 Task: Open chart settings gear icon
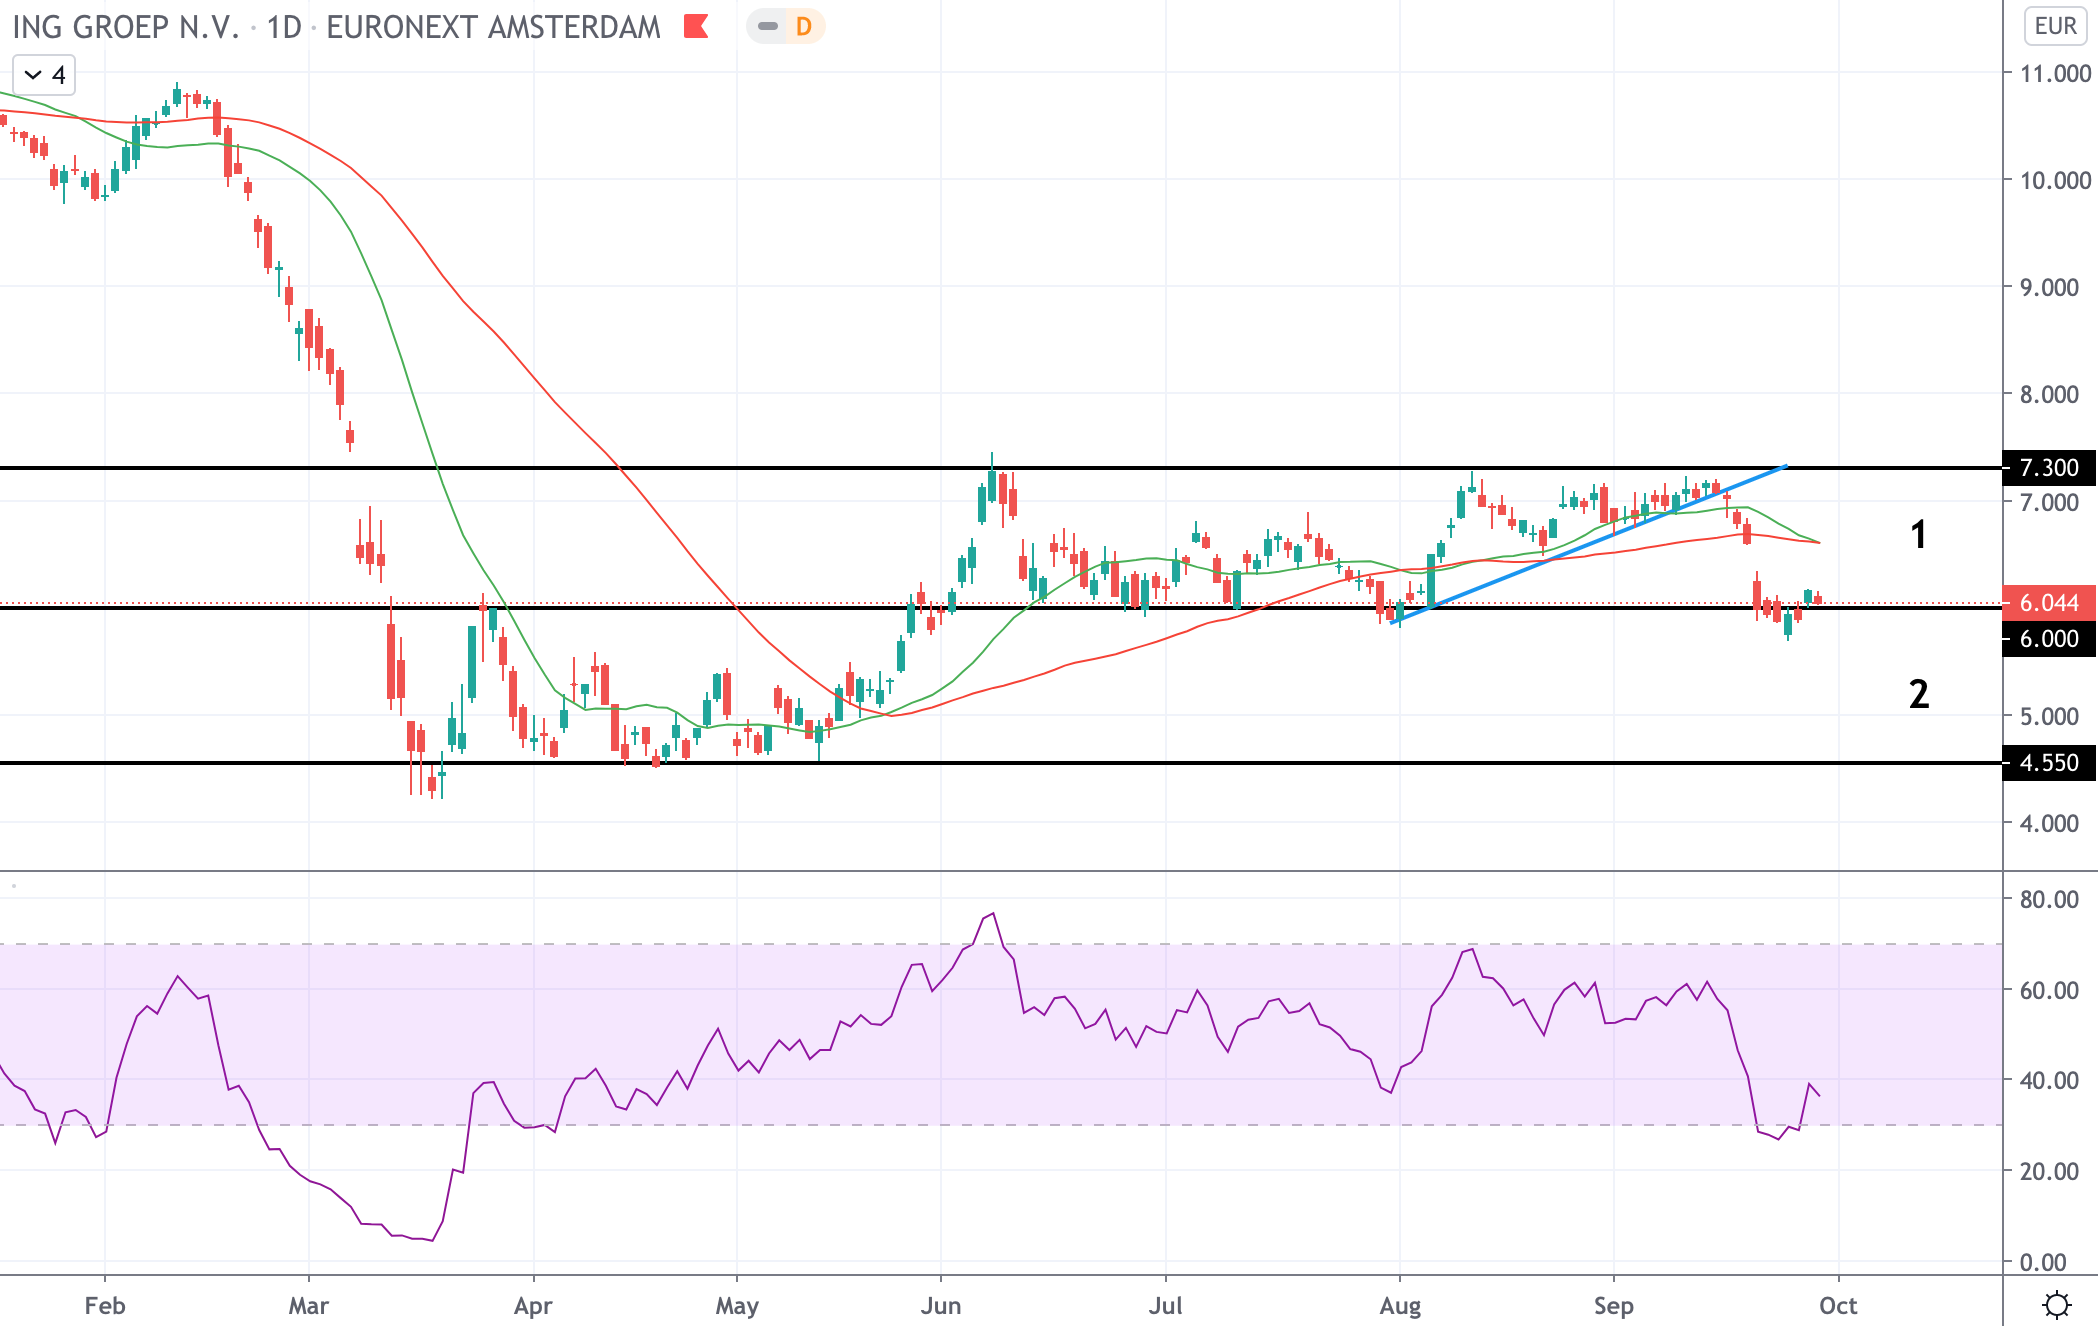[x=2056, y=1304]
